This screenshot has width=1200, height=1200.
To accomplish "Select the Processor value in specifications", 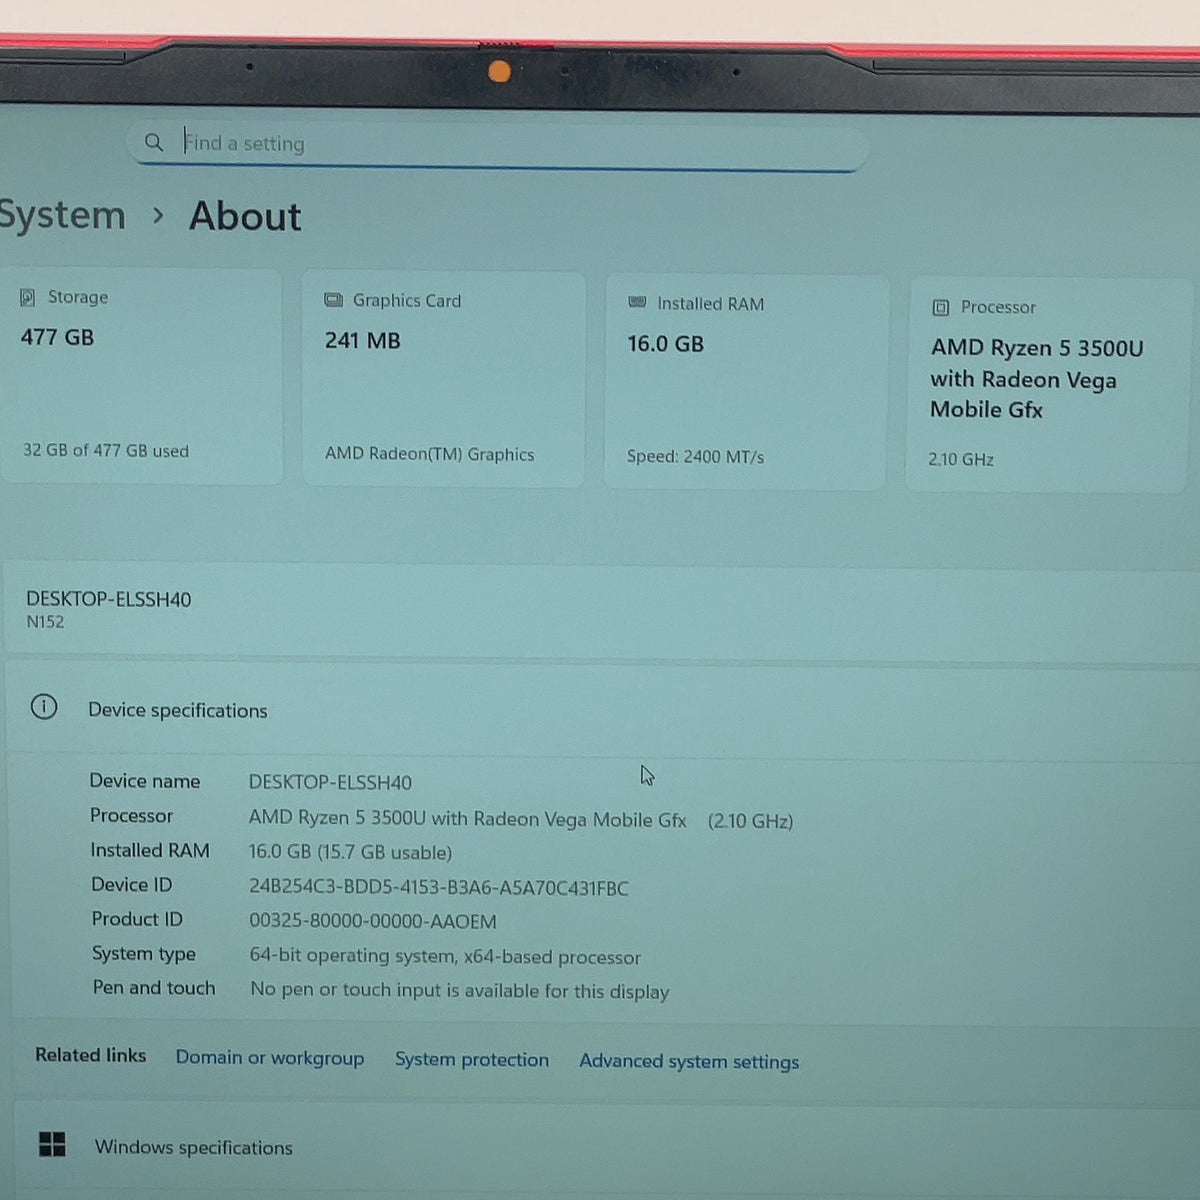I will click(520, 820).
